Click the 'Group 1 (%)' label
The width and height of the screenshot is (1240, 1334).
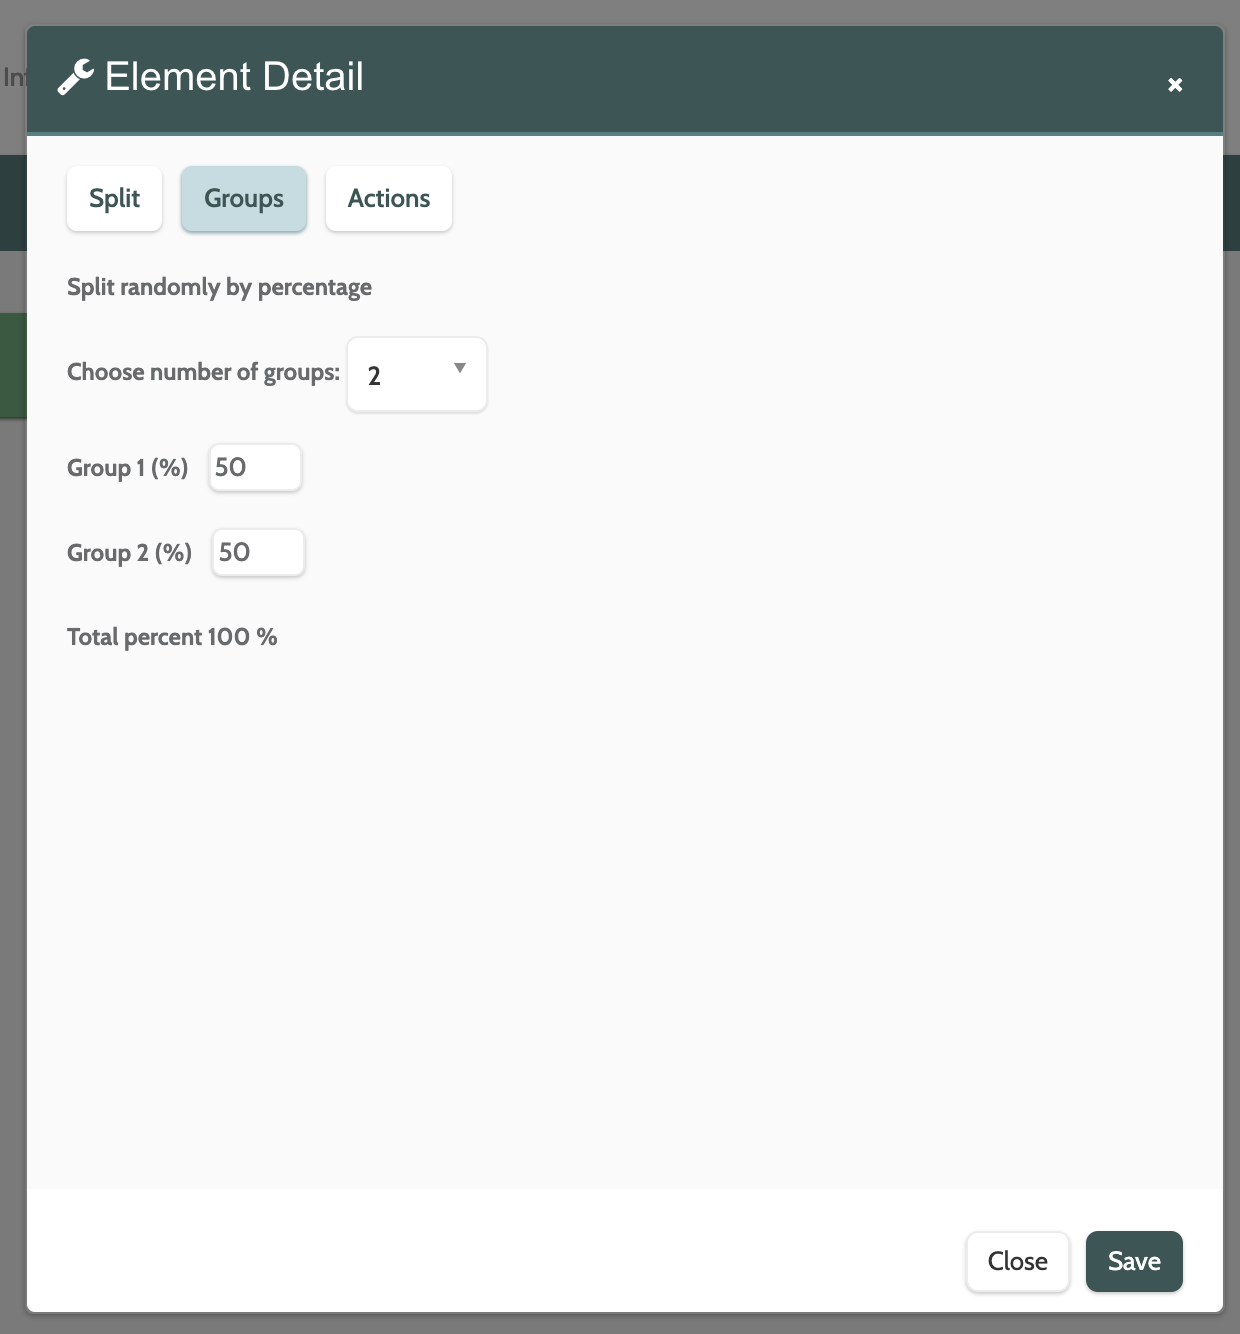point(127,468)
